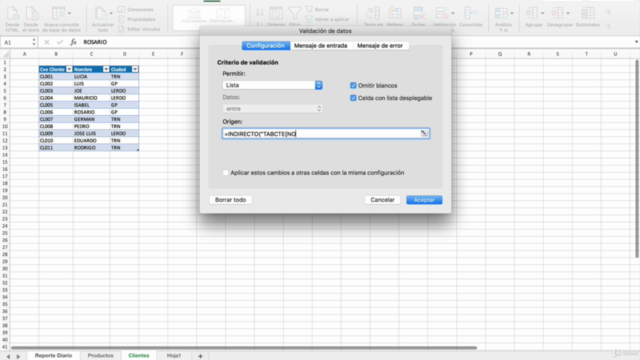Click the Consolidar icon
Viewport: 640px width, 360px height.
(x=471, y=14)
